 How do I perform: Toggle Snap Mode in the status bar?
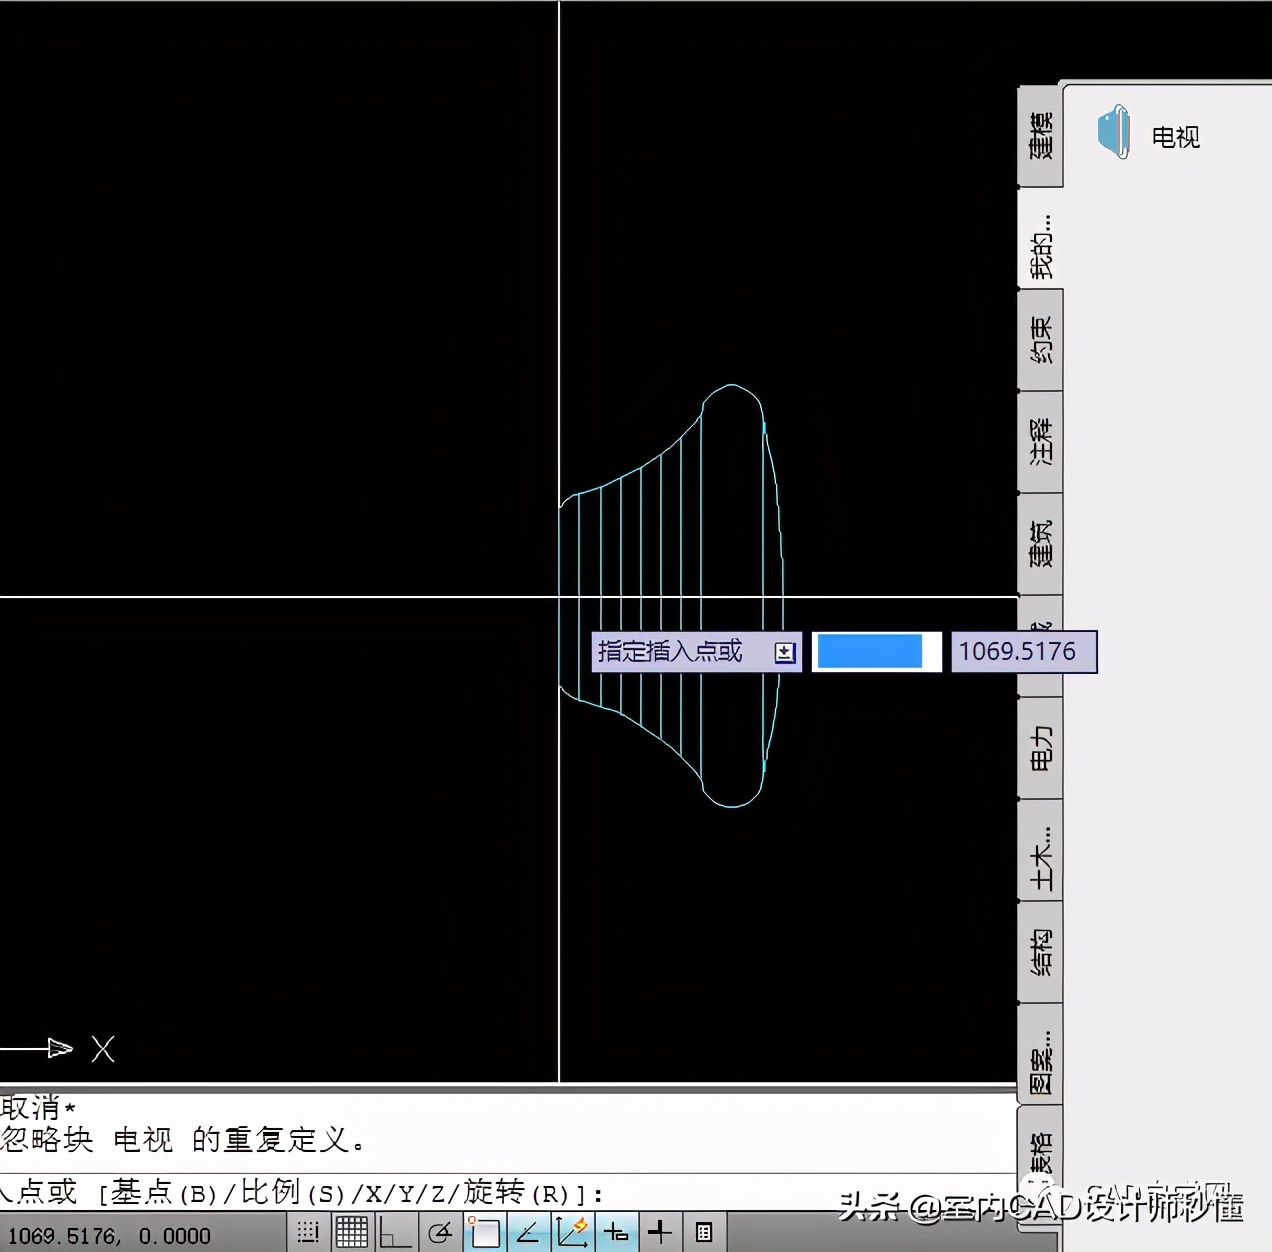[x=308, y=1232]
